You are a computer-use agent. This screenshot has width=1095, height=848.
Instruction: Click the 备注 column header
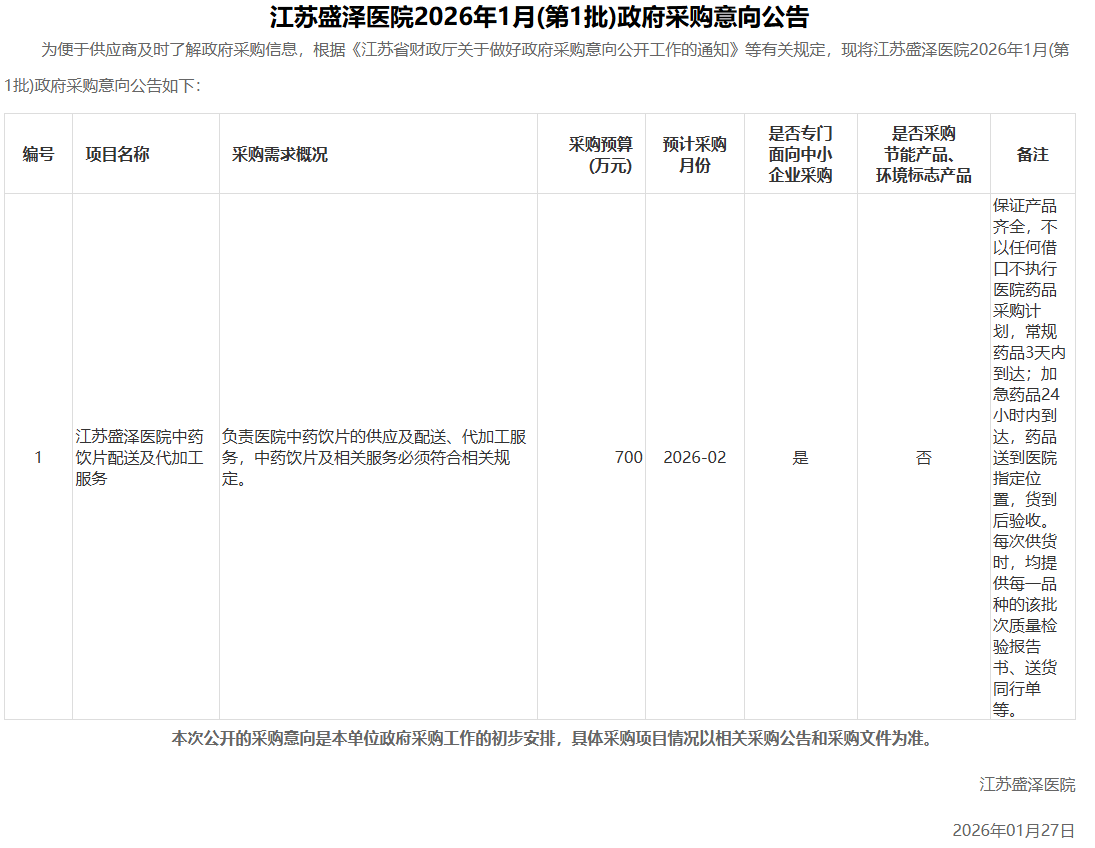[x=1032, y=154]
